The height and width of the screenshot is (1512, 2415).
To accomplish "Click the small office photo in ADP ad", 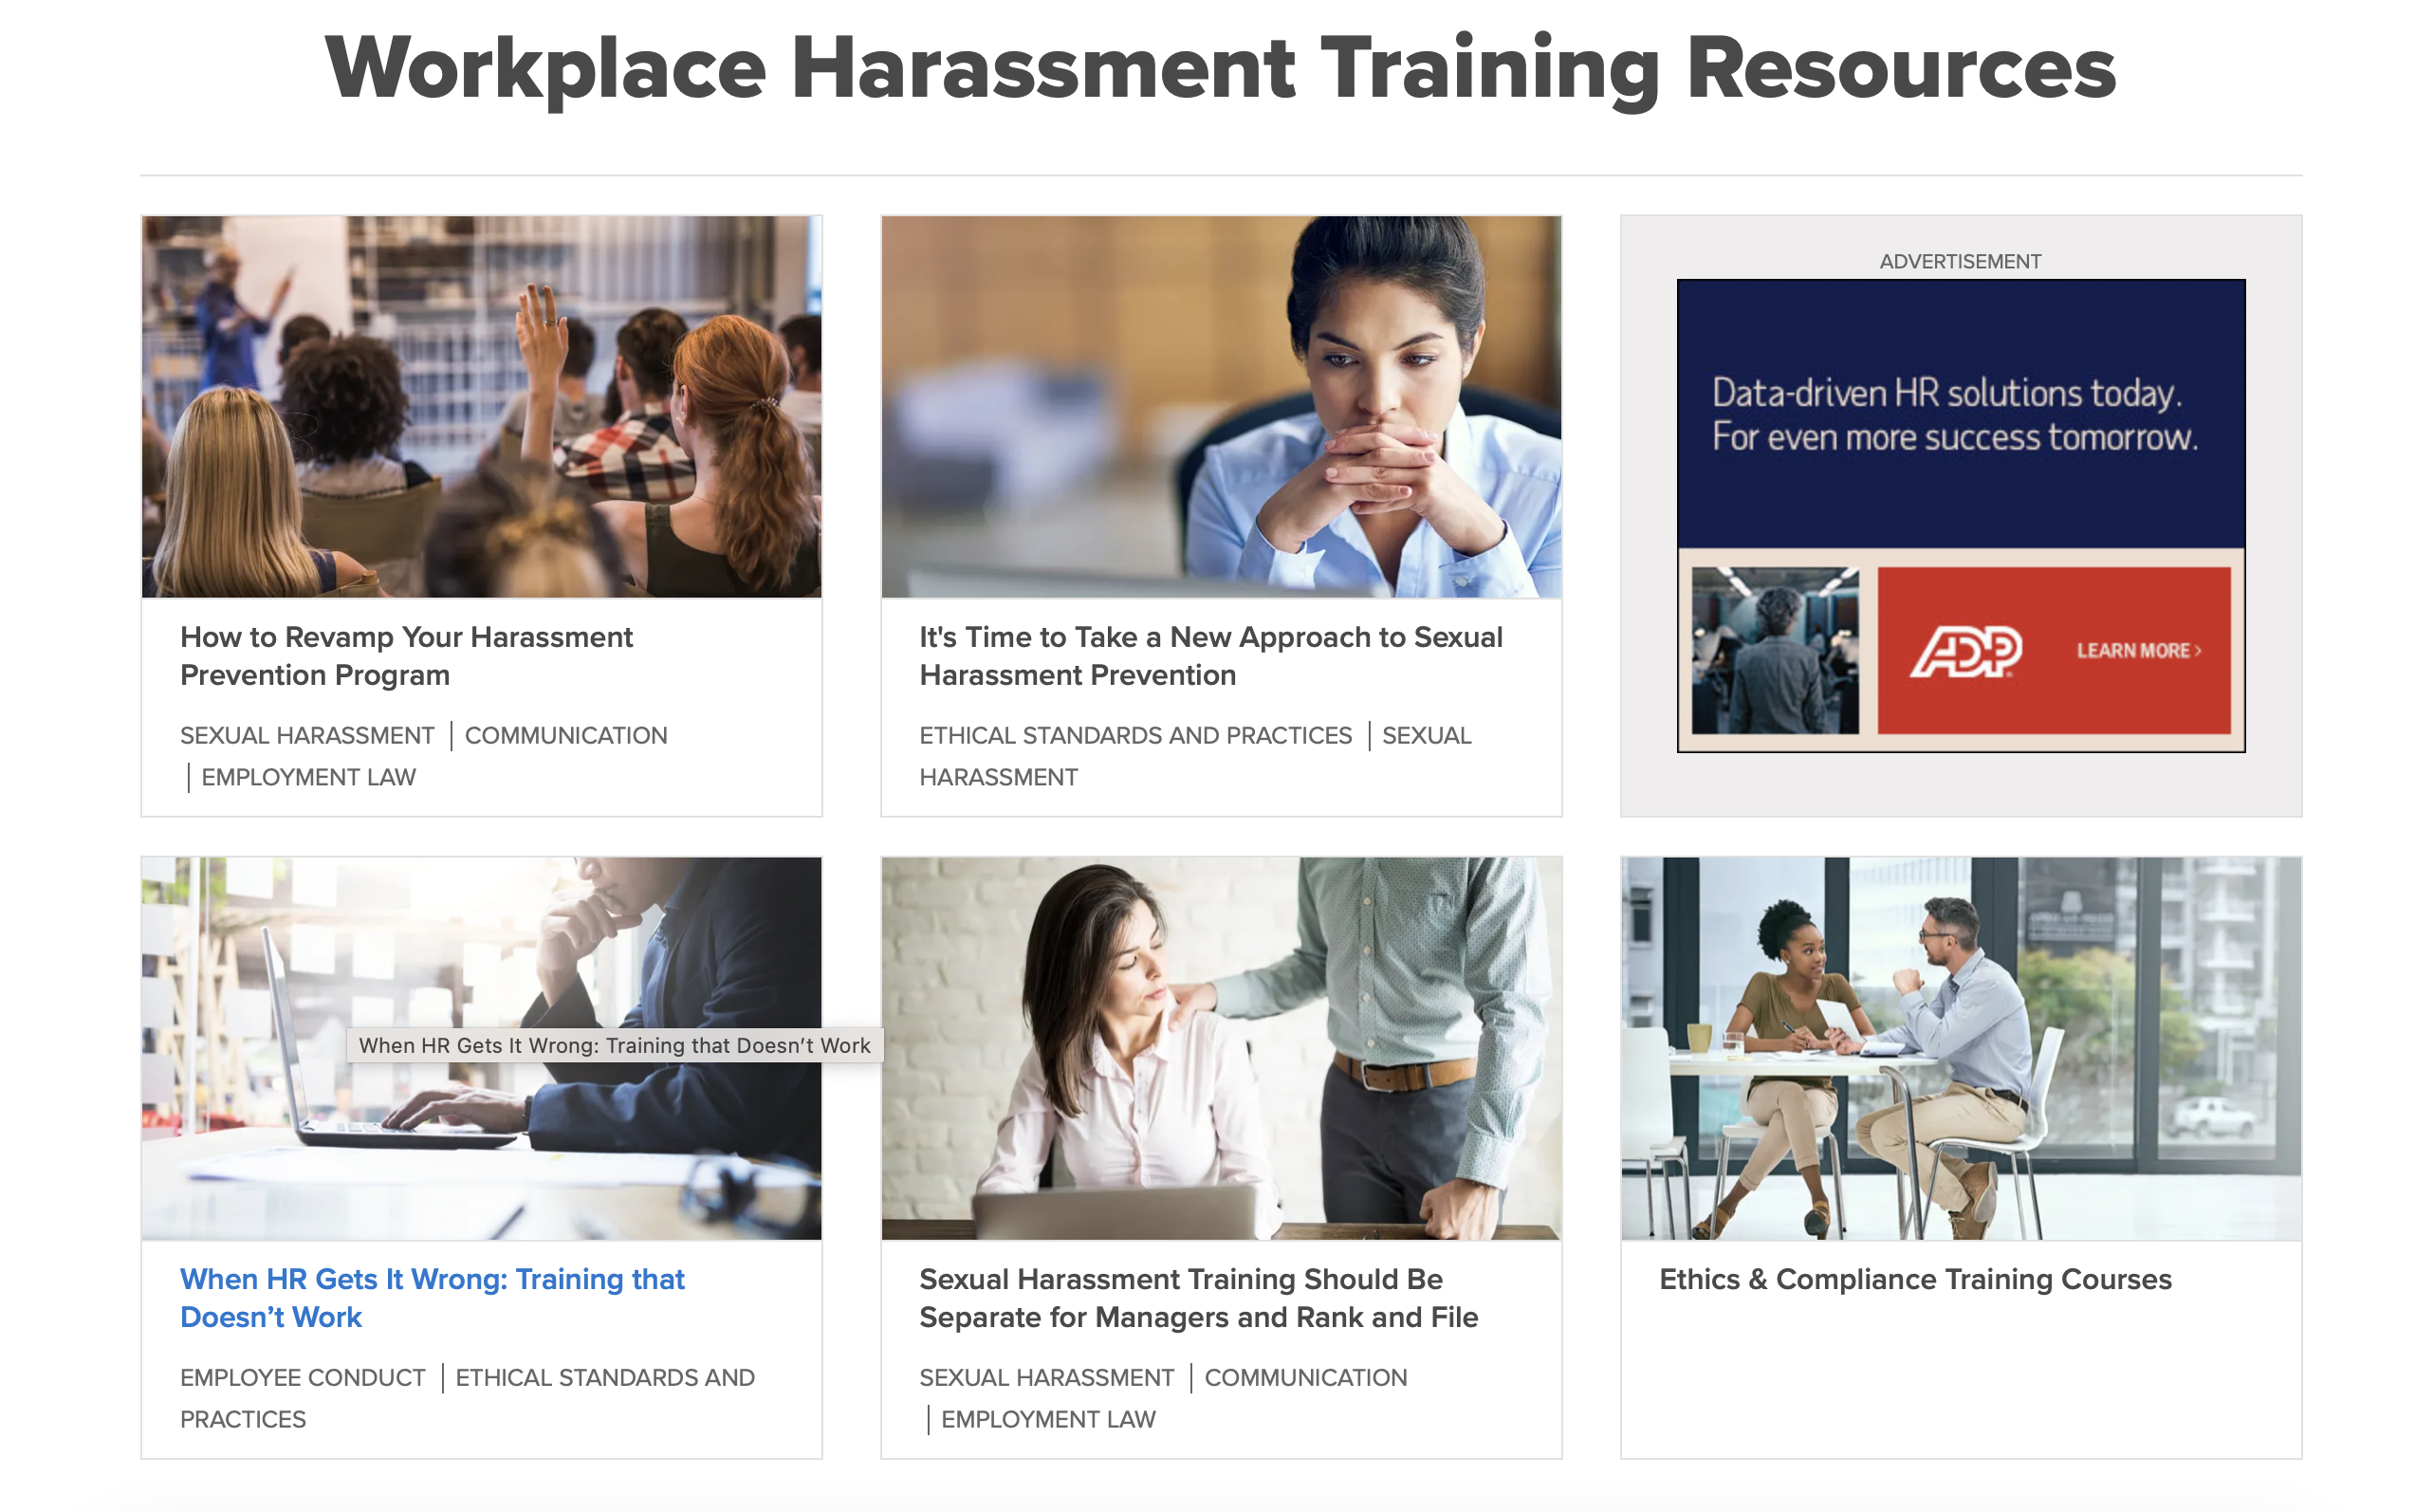I will [x=1775, y=651].
